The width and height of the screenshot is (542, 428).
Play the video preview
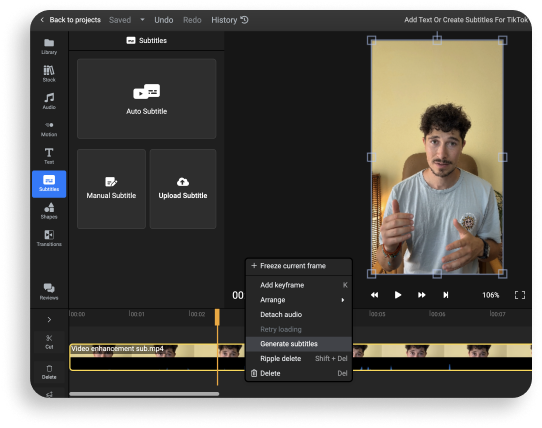tap(398, 295)
